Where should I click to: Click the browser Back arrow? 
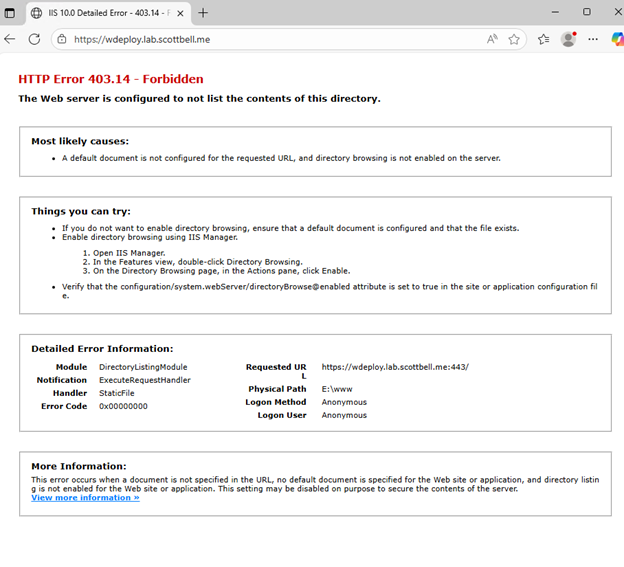(x=10, y=39)
